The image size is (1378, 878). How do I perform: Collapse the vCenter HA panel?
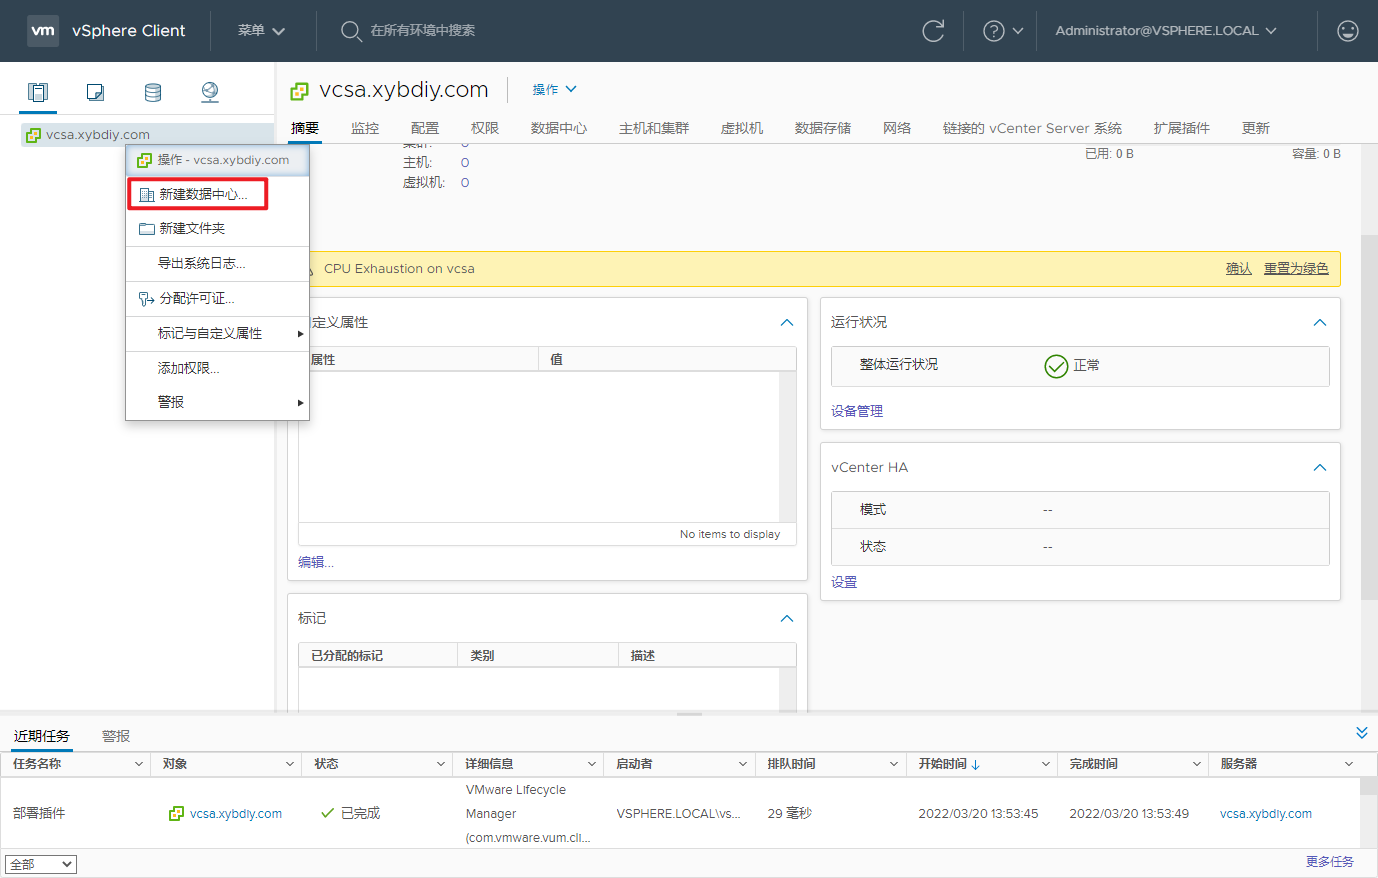point(1319,467)
